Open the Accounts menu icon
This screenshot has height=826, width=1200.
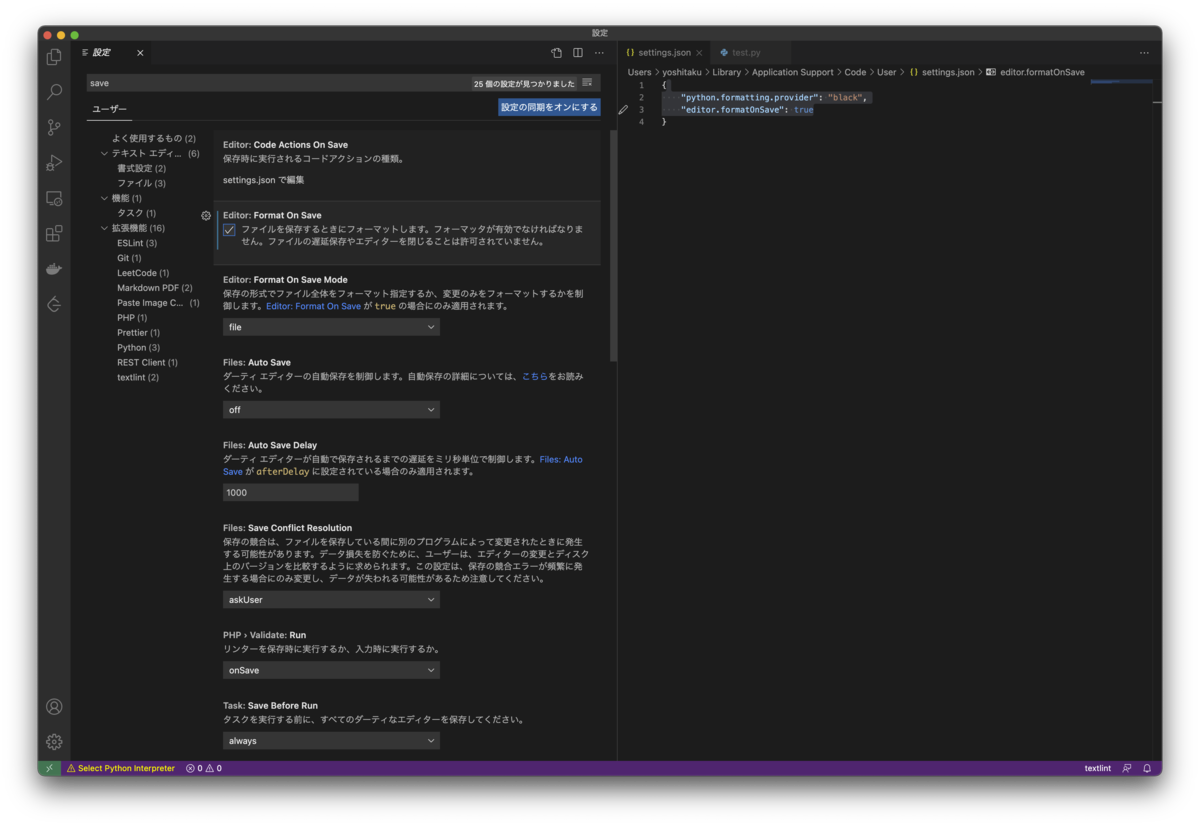click(x=54, y=707)
